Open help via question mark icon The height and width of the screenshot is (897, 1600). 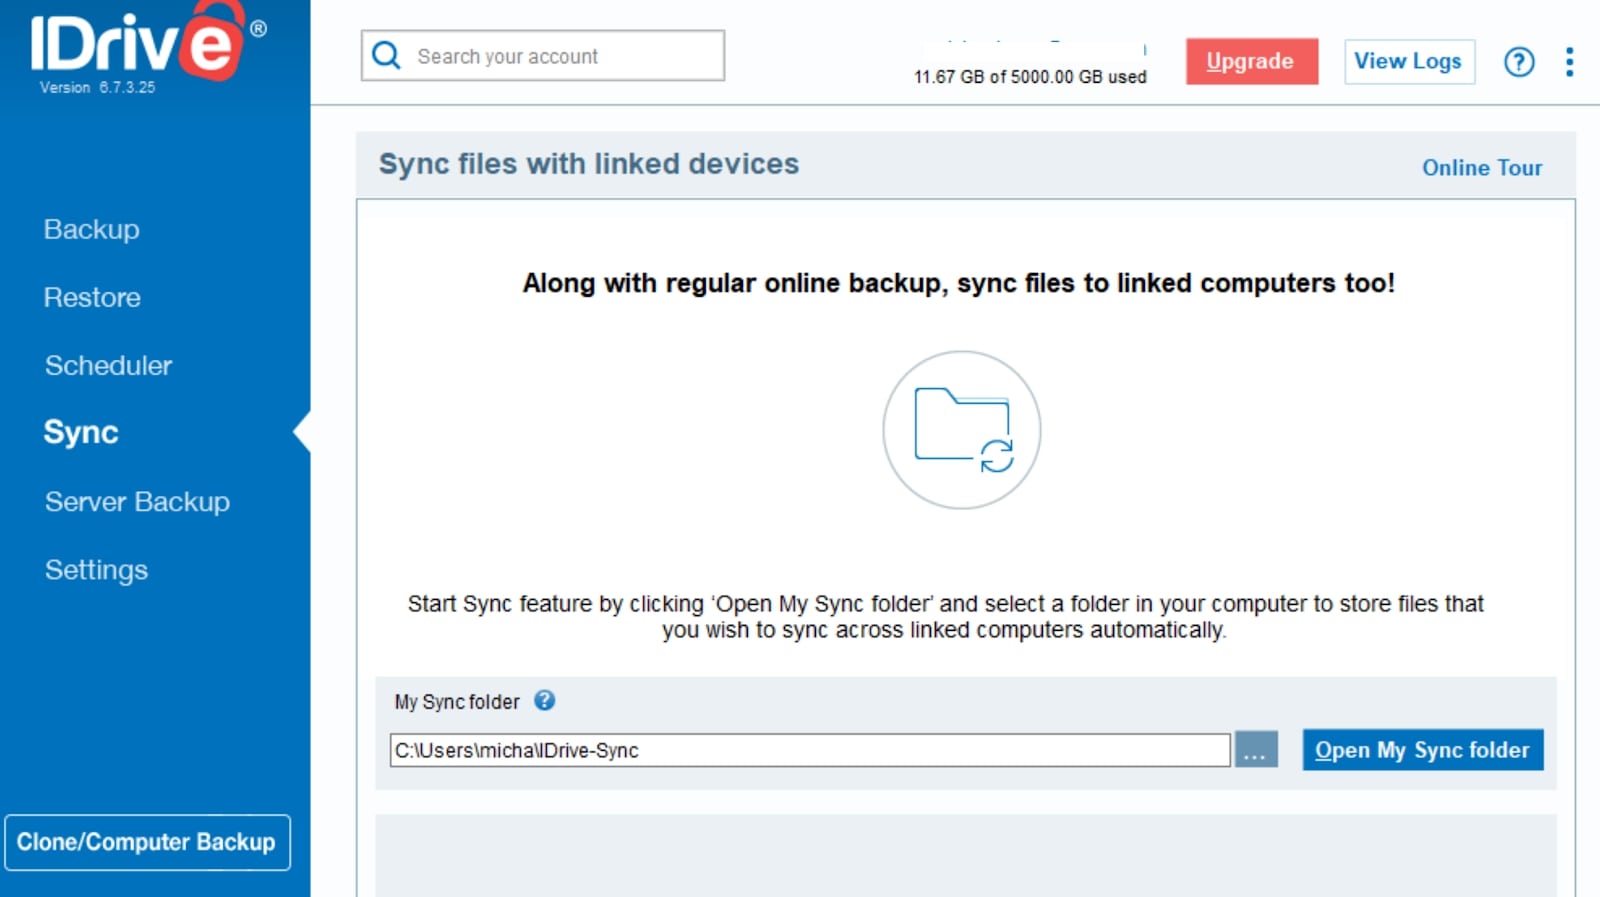coord(1519,62)
